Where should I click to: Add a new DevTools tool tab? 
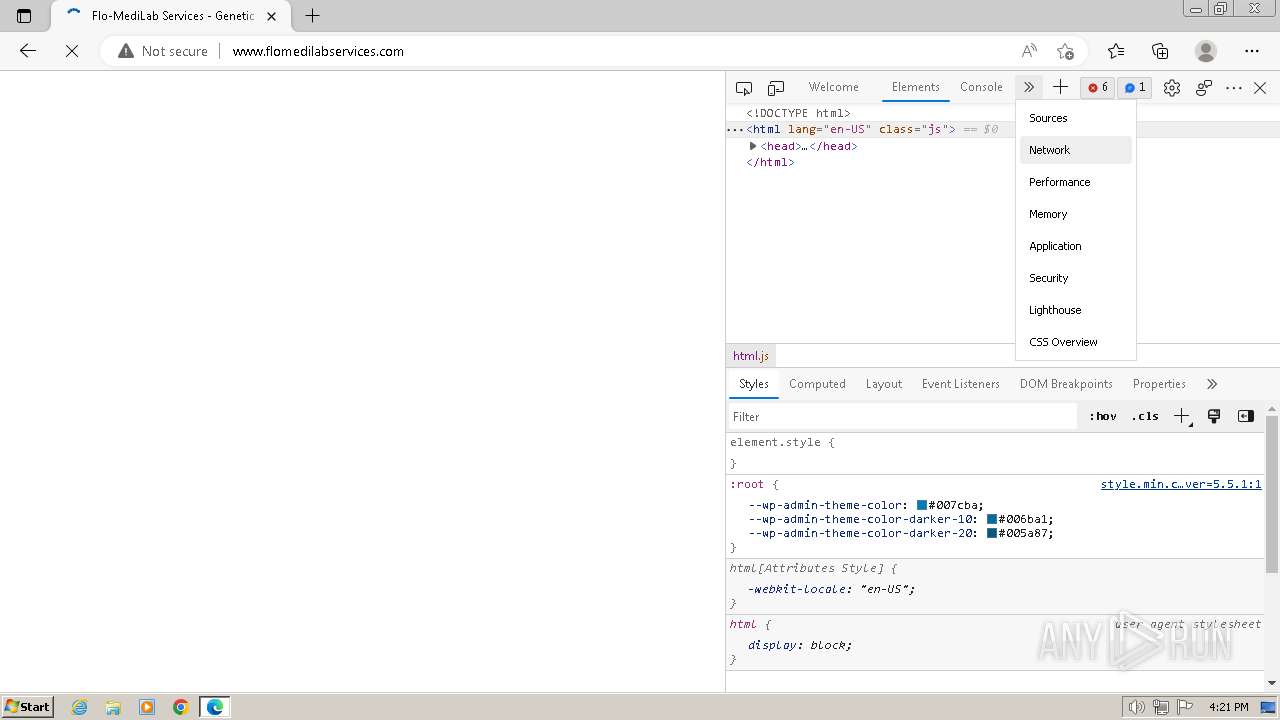click(x=1060, y=87)
